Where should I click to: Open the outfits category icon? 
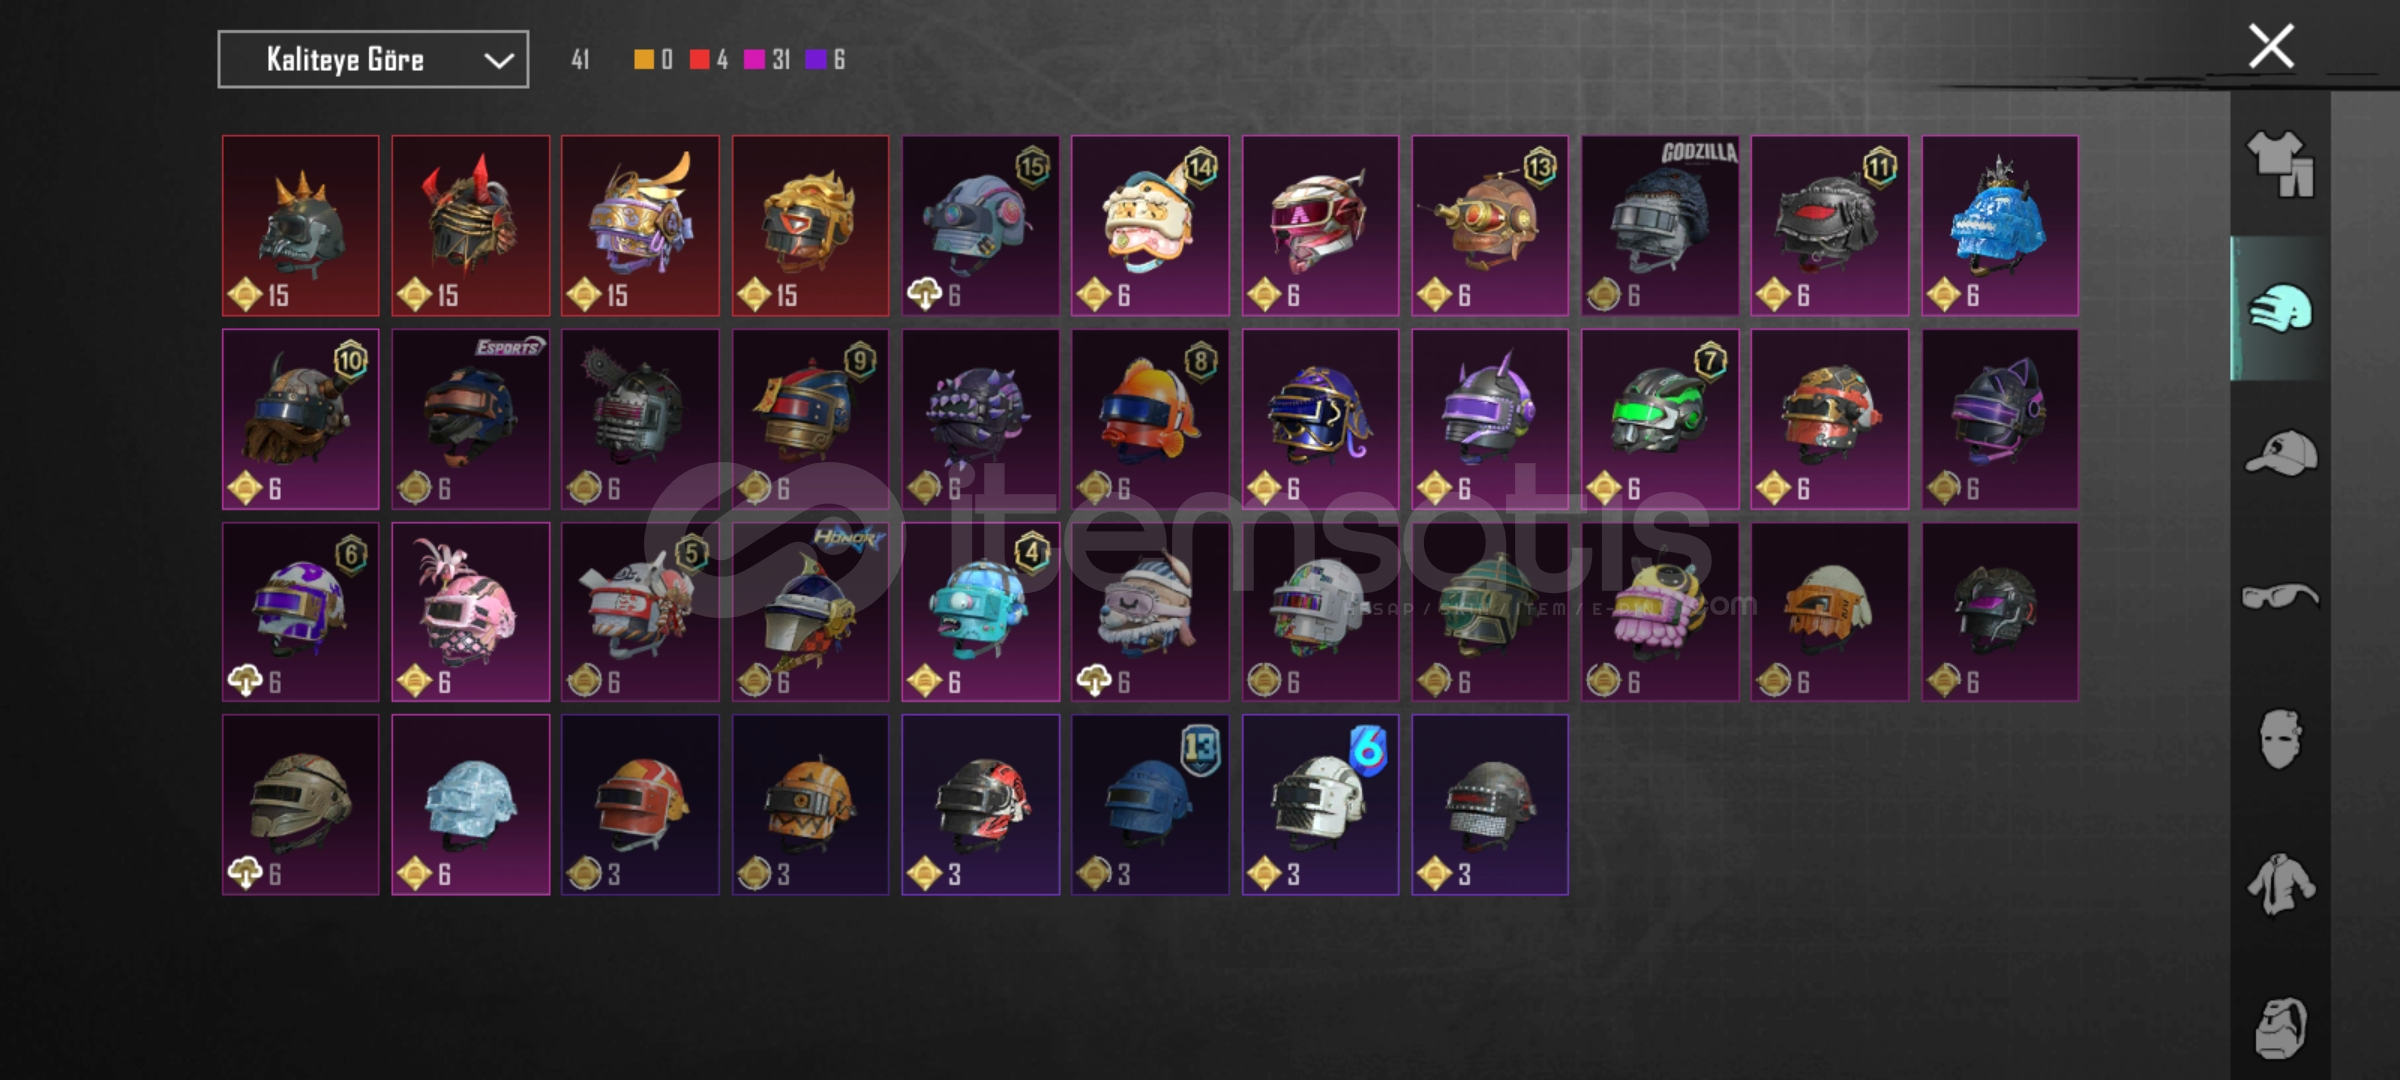point(2281,164)
